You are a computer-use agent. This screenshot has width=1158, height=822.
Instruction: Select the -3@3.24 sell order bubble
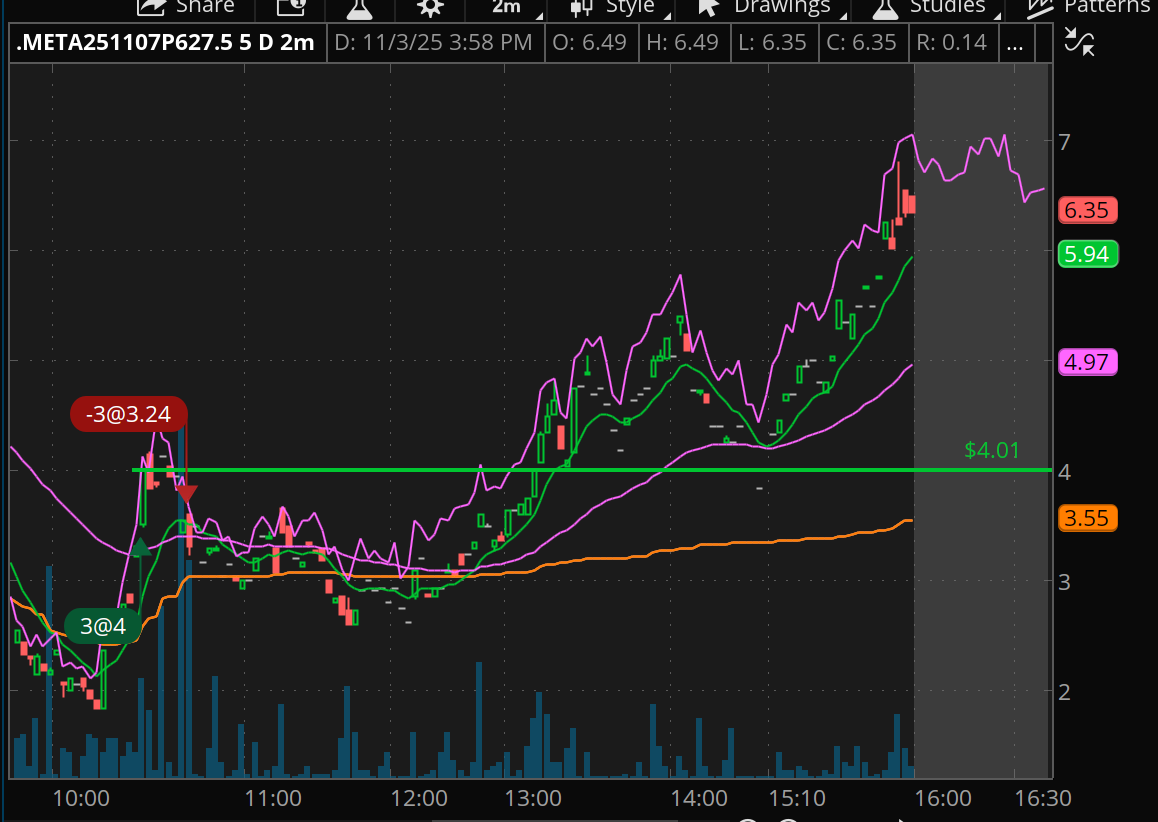129,414
